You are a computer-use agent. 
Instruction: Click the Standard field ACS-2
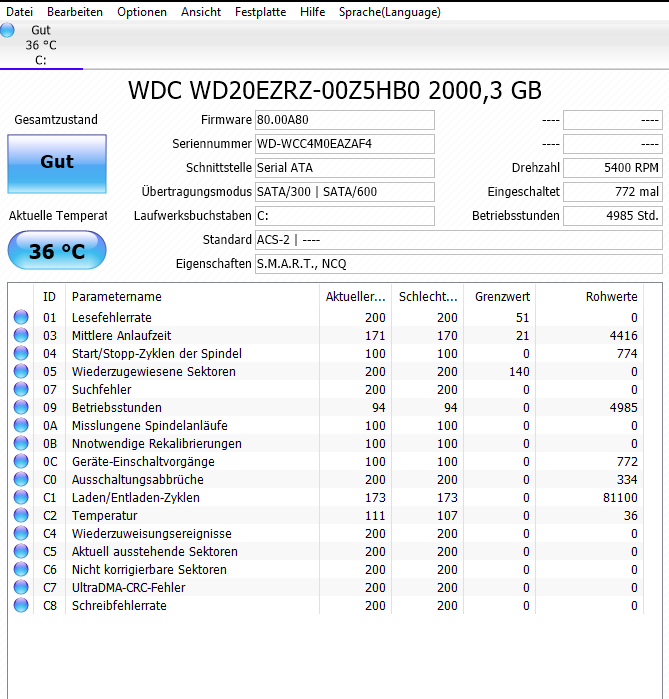[459, 240]
